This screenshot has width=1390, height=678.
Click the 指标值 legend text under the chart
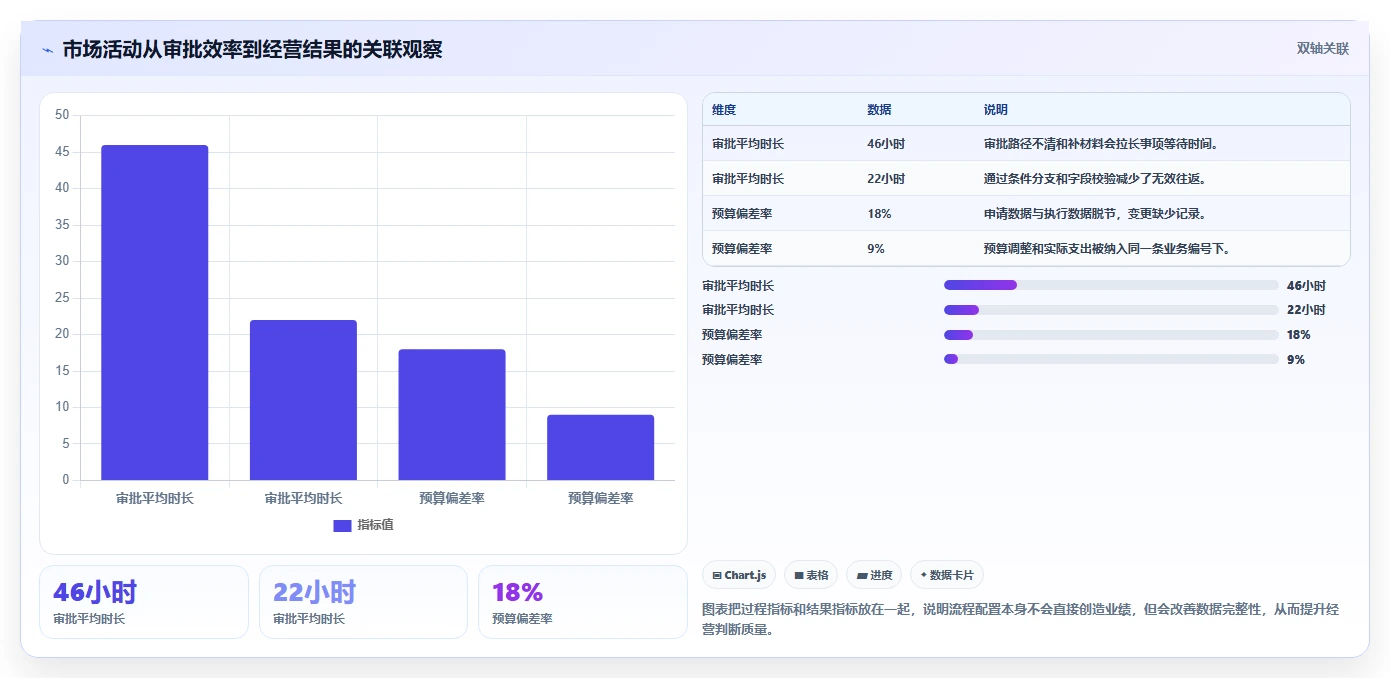(x=375, y=525)
